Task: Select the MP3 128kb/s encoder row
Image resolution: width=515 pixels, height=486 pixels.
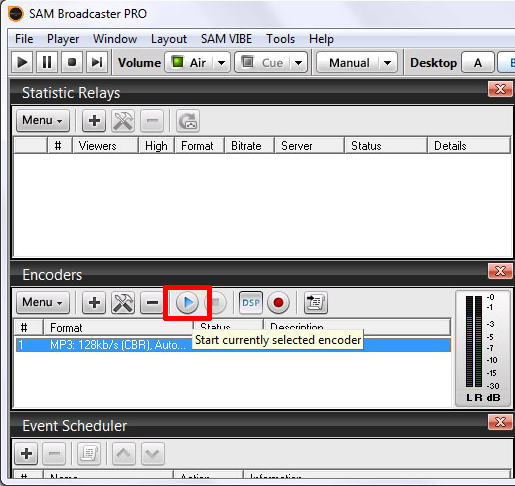Action: pyautogui.click(x=233, y=344)
